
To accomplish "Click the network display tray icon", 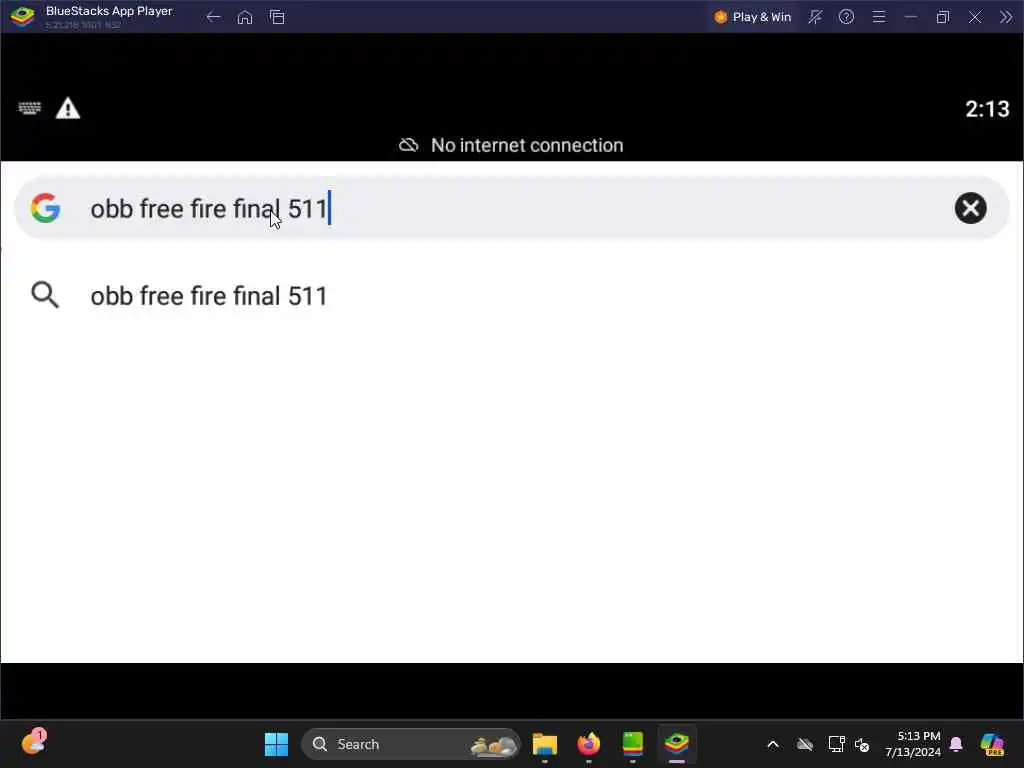I will tap(837, 744).
